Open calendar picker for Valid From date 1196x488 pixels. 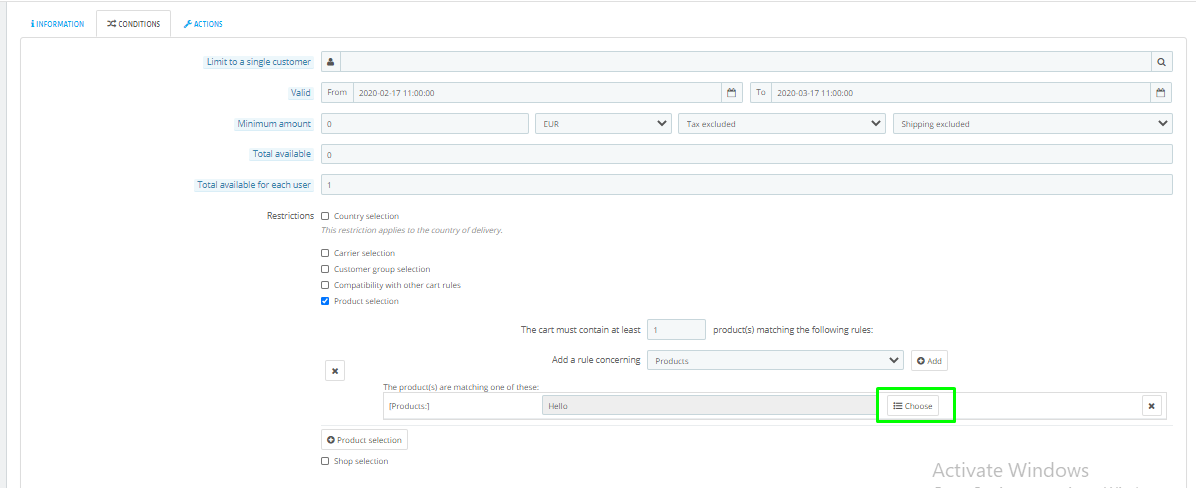click(x=731, y=92)
